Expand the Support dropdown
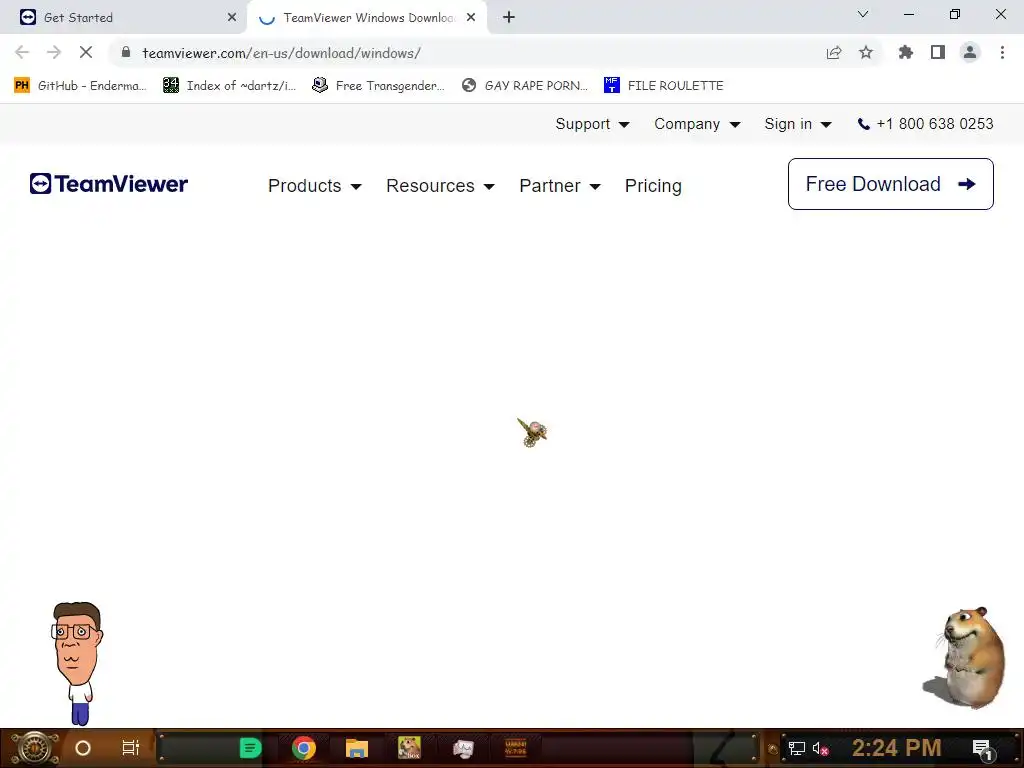This screenshot has width=1024, height=768. [x=592, y=124]
